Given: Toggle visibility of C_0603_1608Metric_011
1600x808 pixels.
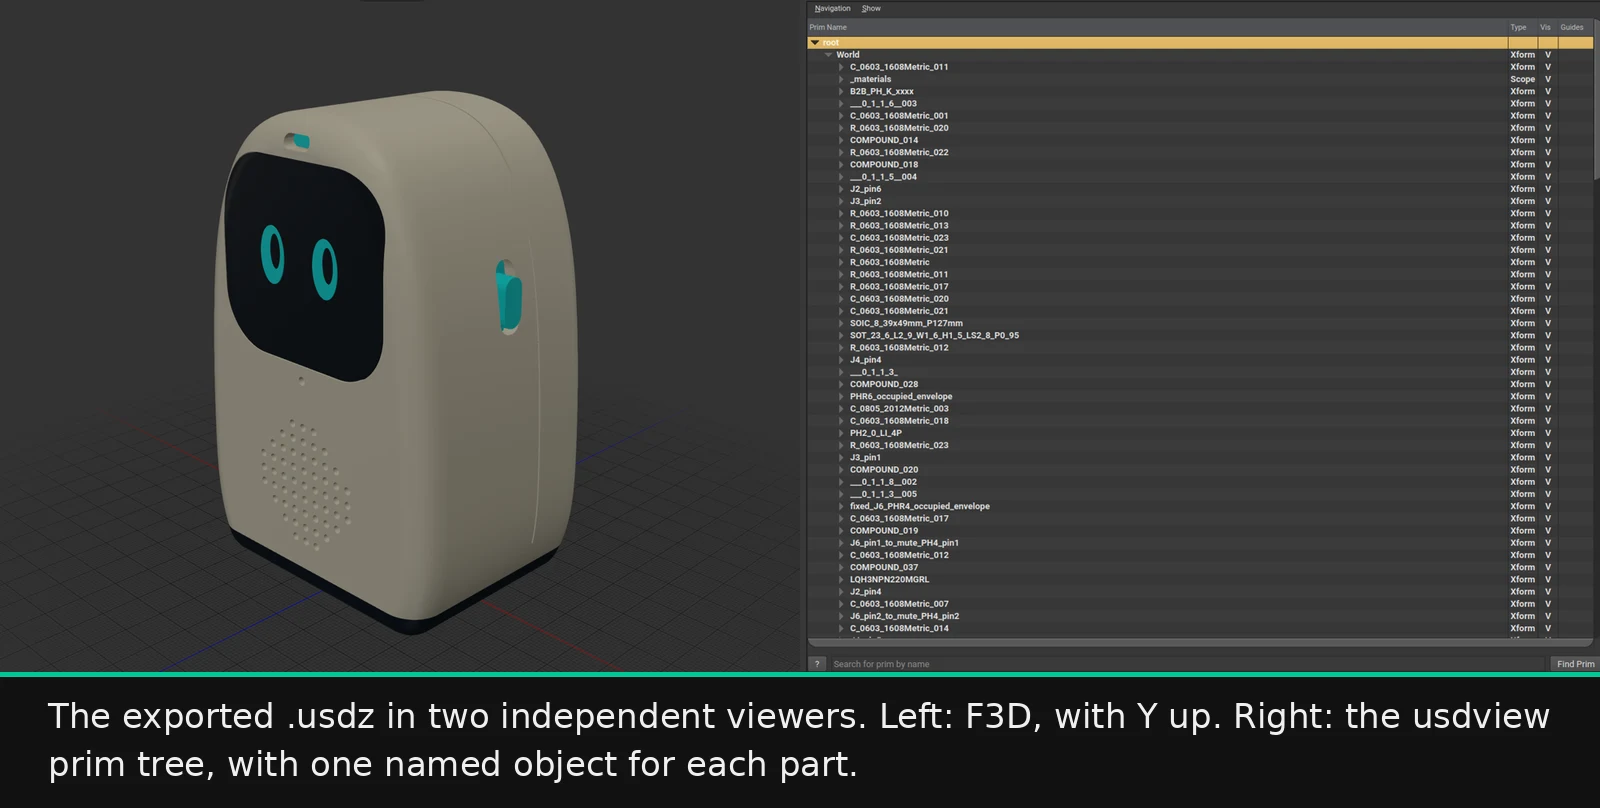Looking at the screenshot, I should (1547, 67).
